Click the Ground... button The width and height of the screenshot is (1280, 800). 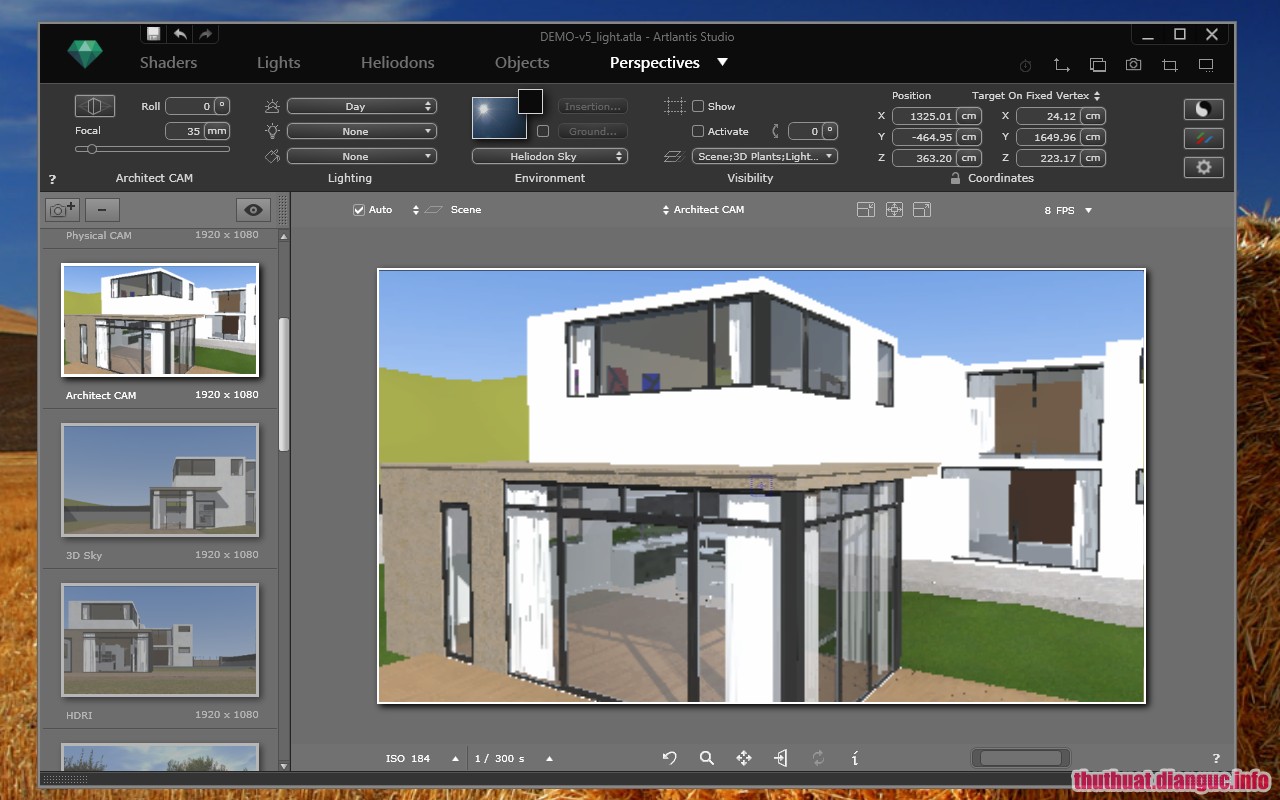[592, 131]
